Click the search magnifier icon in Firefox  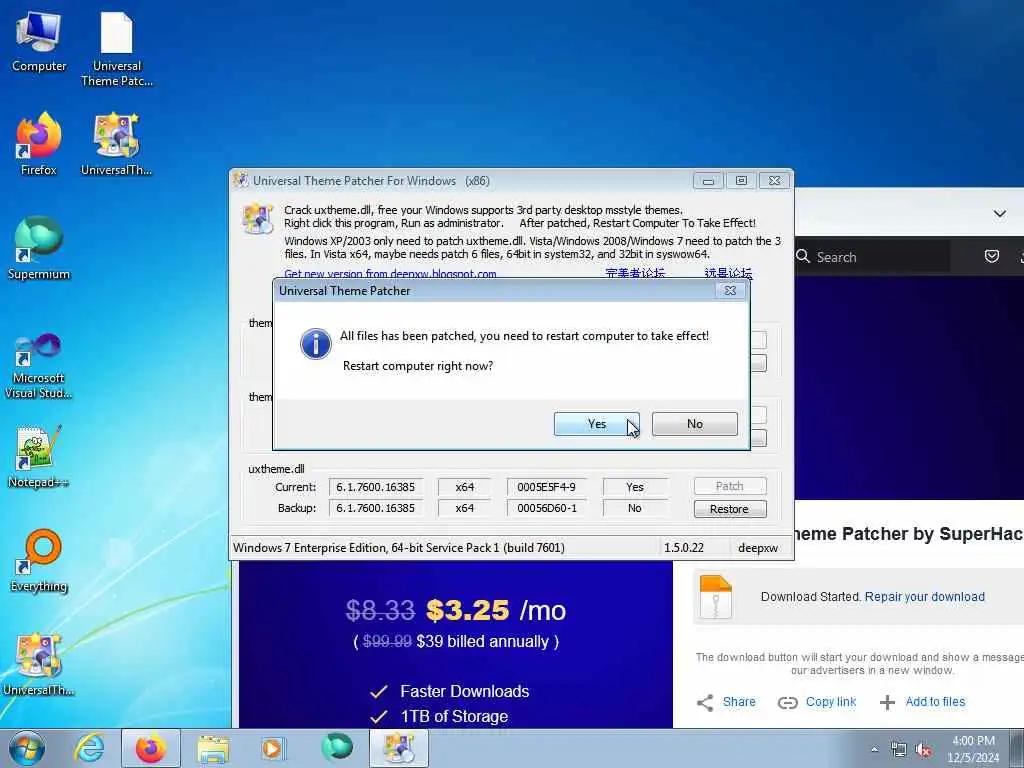(x=803, y=257)
